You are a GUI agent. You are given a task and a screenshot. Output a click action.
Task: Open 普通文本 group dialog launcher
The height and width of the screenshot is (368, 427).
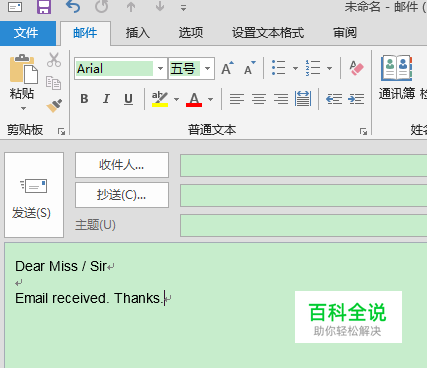[x=363, y=131]
